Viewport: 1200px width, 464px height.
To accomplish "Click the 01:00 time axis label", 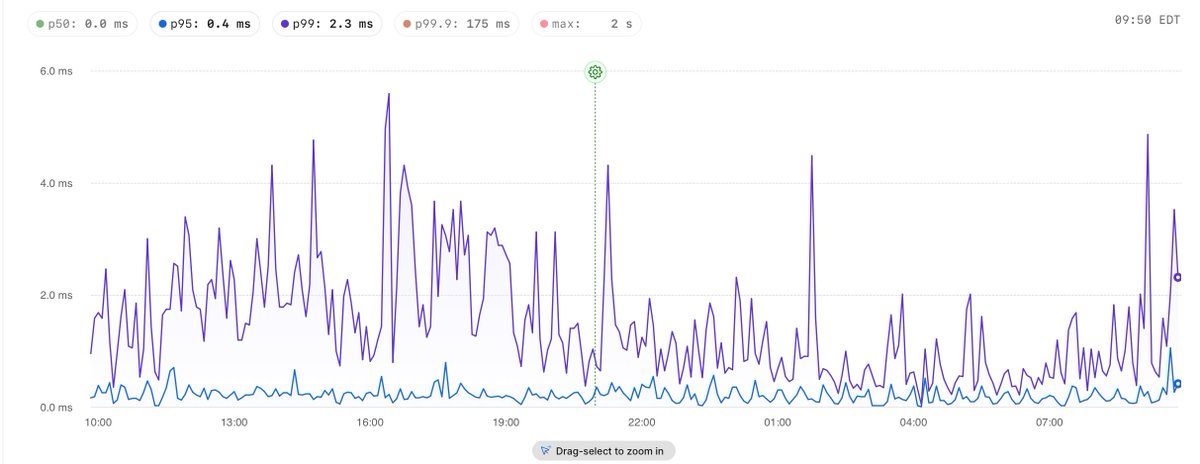I will [777, 423].
